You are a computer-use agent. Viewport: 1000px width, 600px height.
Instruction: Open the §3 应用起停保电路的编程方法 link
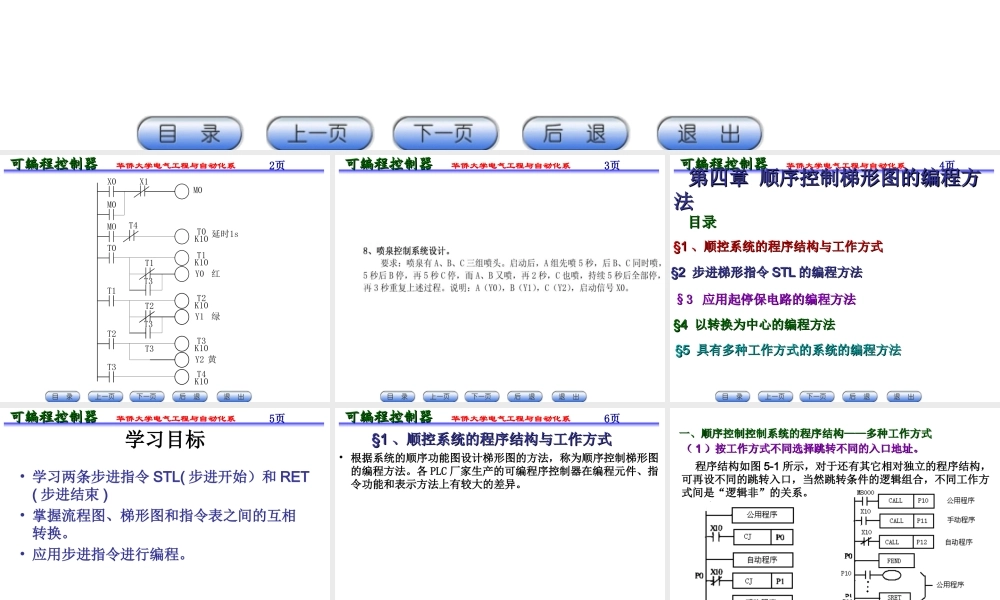pyautogui.click(x=766, y=299)
